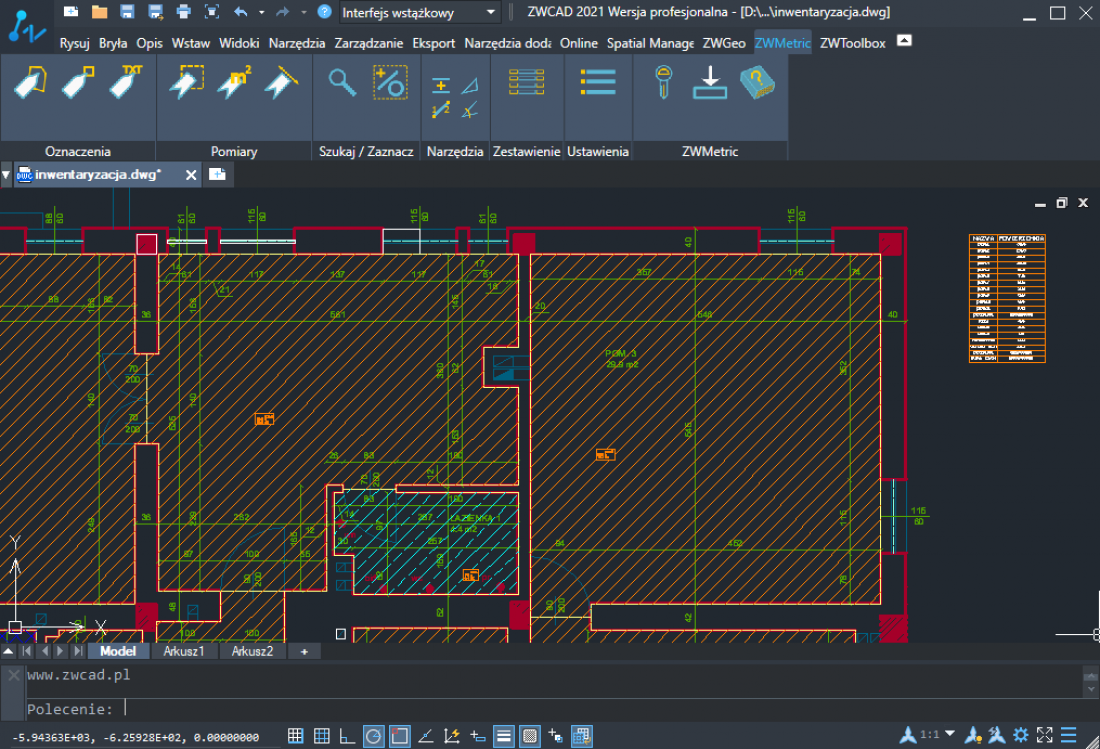Open the Zestawienie table icon
Screen dimensions: 1100x749
point(526,82)
